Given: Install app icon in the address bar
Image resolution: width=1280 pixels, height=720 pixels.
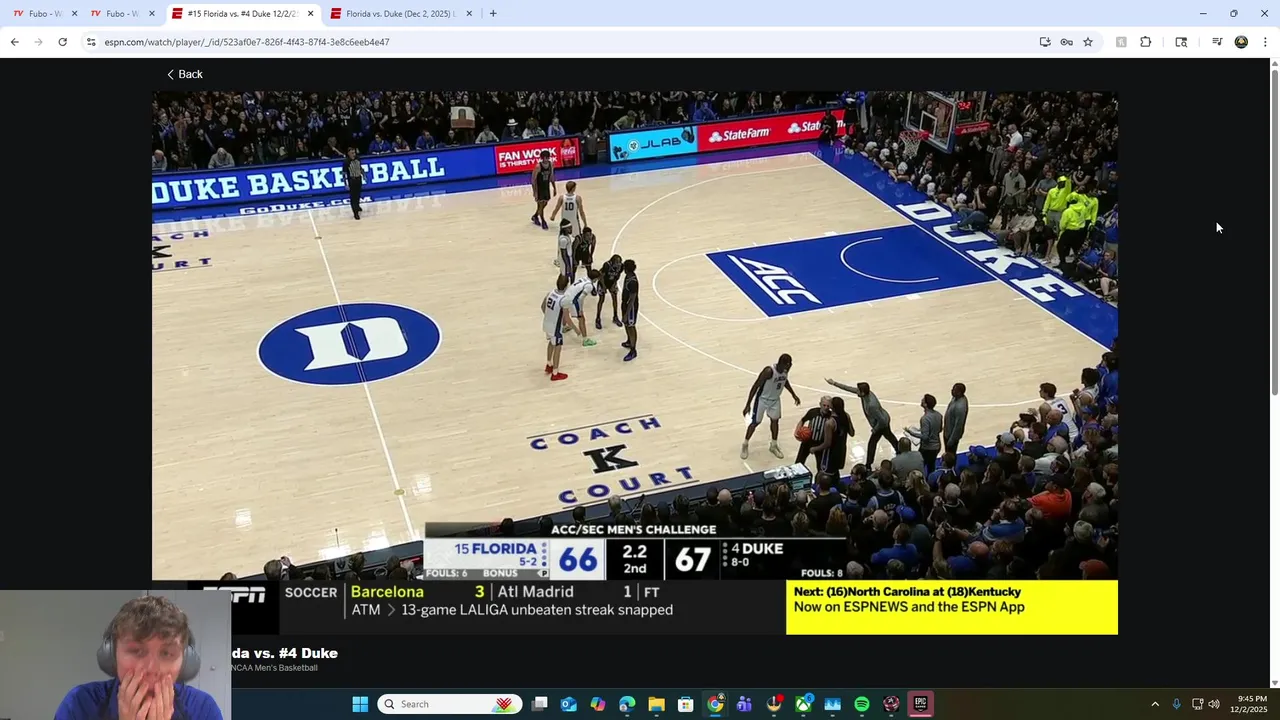Looking at the screenshot, I should coord(1045,42).
